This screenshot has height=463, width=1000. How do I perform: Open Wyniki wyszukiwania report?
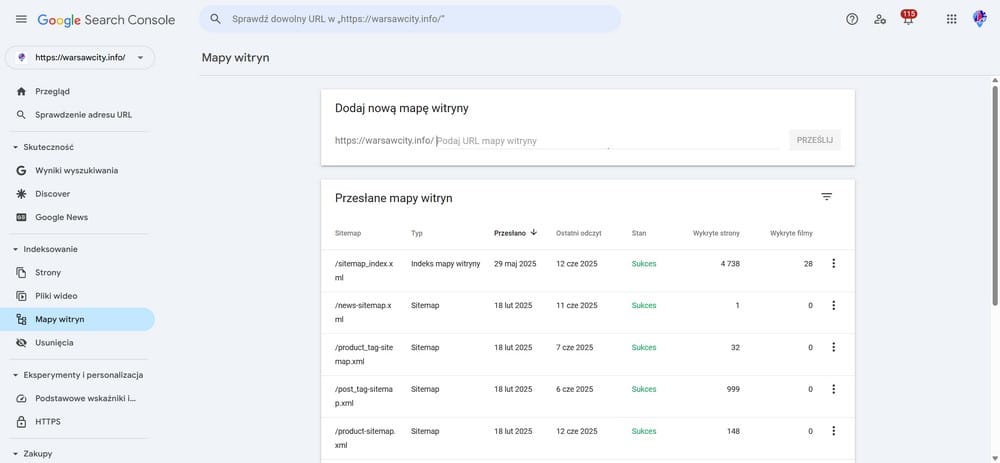pos(77,170)
